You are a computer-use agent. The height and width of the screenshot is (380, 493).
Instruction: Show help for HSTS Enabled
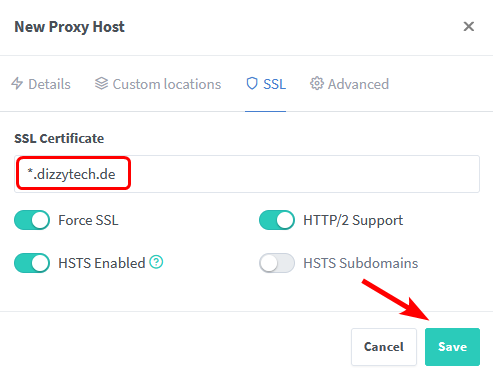pos(156,262)
